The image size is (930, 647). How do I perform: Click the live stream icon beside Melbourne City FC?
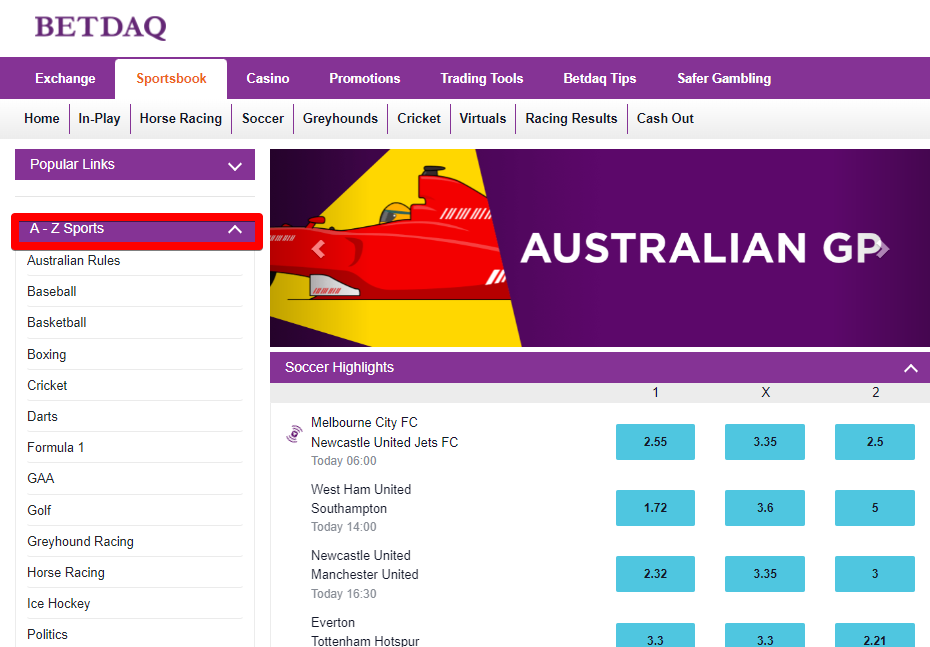[294, 434]
